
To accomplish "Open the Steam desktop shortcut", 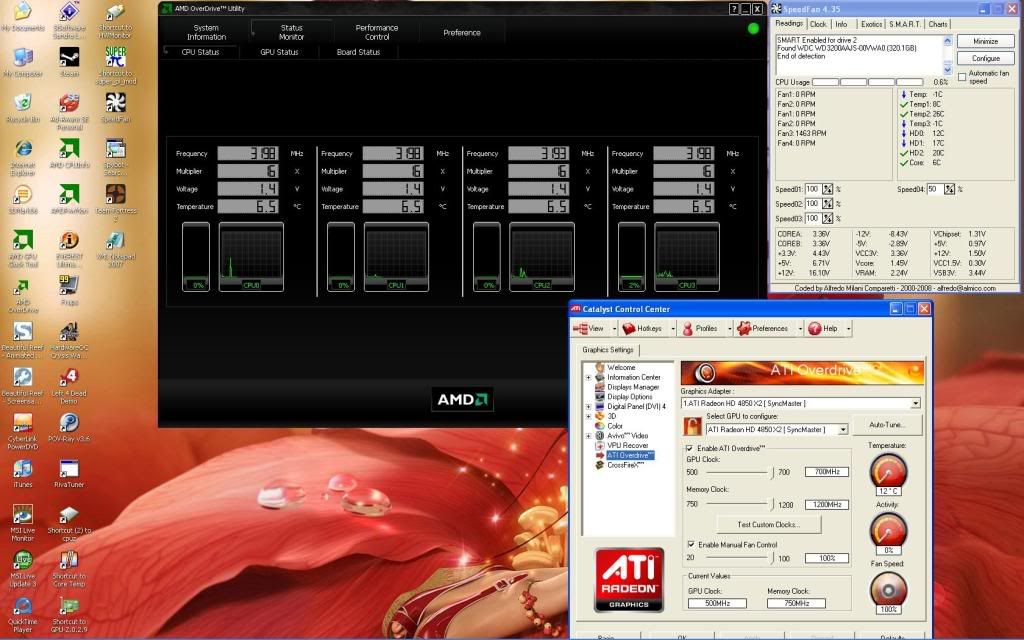I will tap(69, 60).
